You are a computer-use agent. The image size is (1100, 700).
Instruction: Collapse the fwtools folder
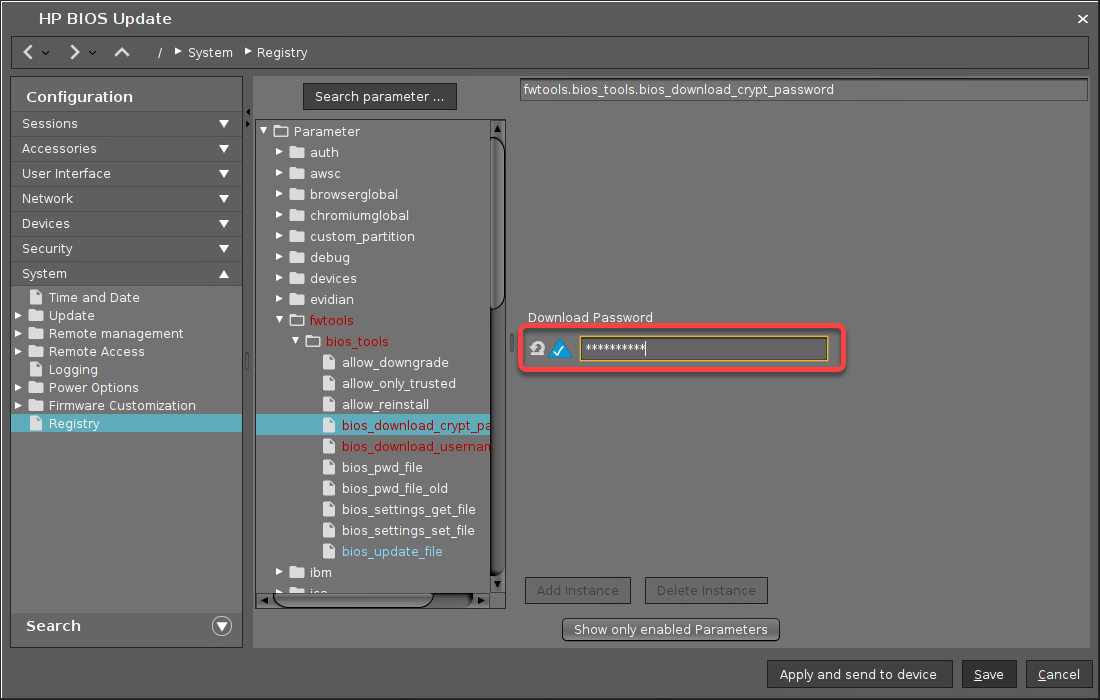point(280,320)
